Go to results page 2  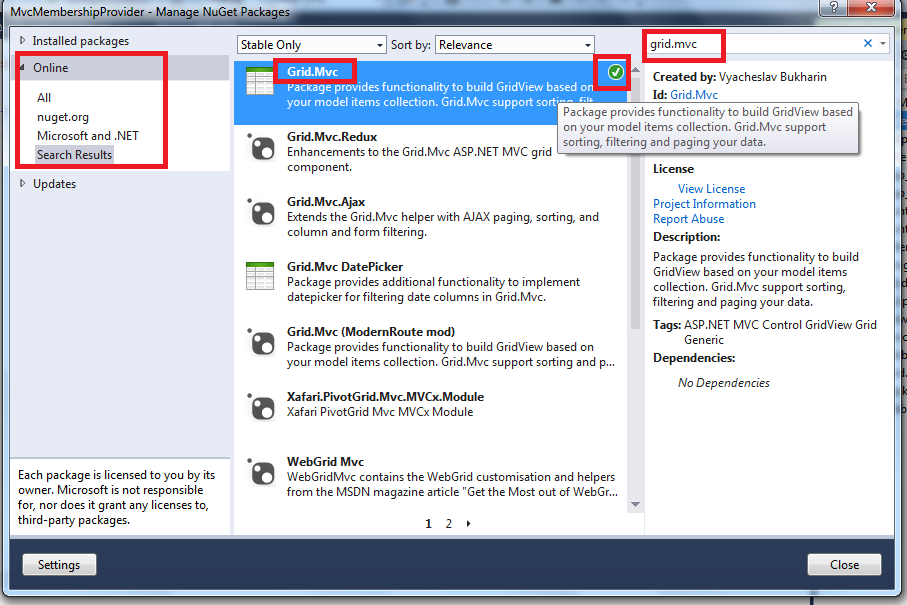448,523
